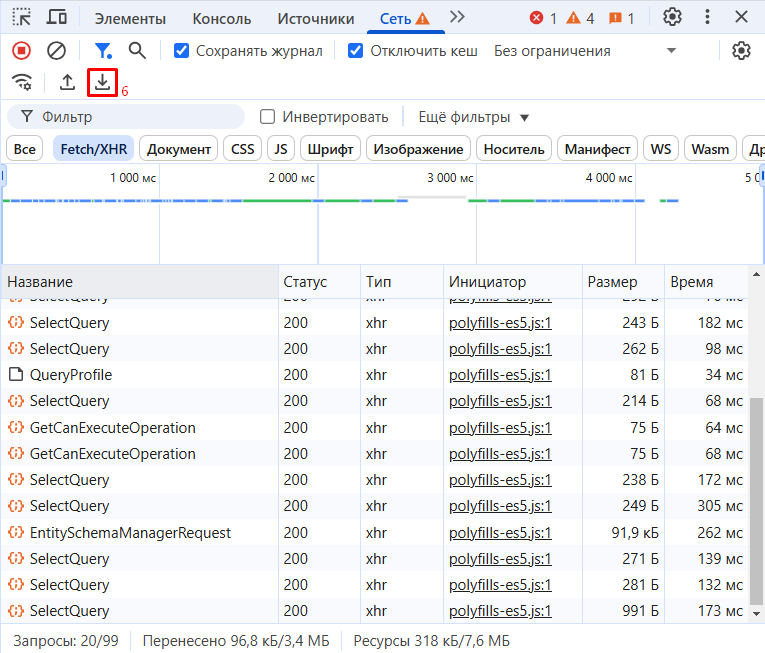Toggle the network filter funnel icon
Screen dimensions: 765x653
(102, 50)
